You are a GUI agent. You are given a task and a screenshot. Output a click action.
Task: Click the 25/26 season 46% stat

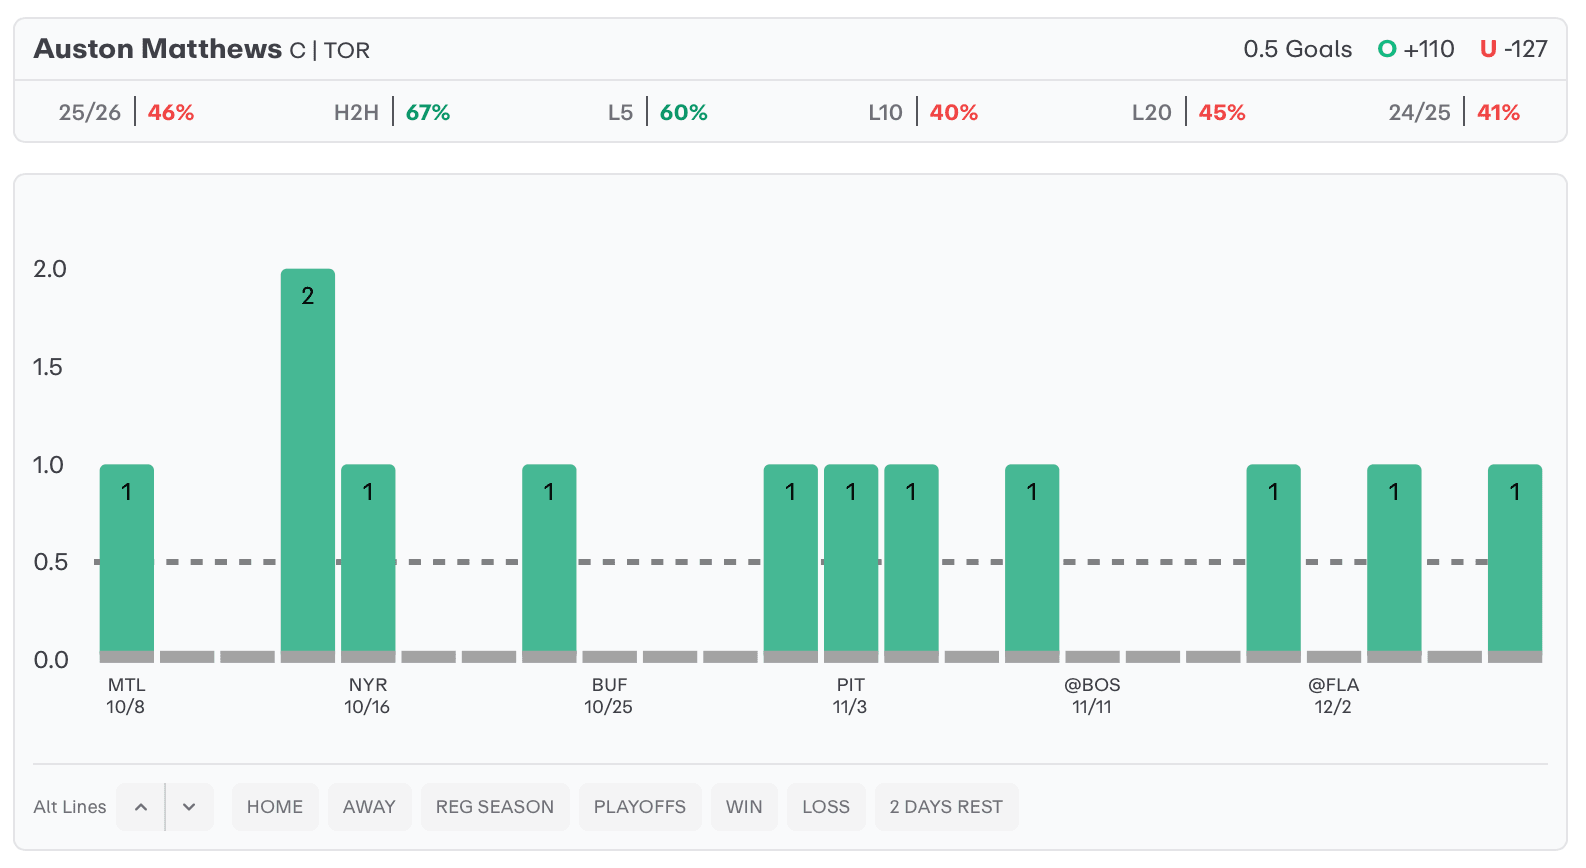click(126, 112)
